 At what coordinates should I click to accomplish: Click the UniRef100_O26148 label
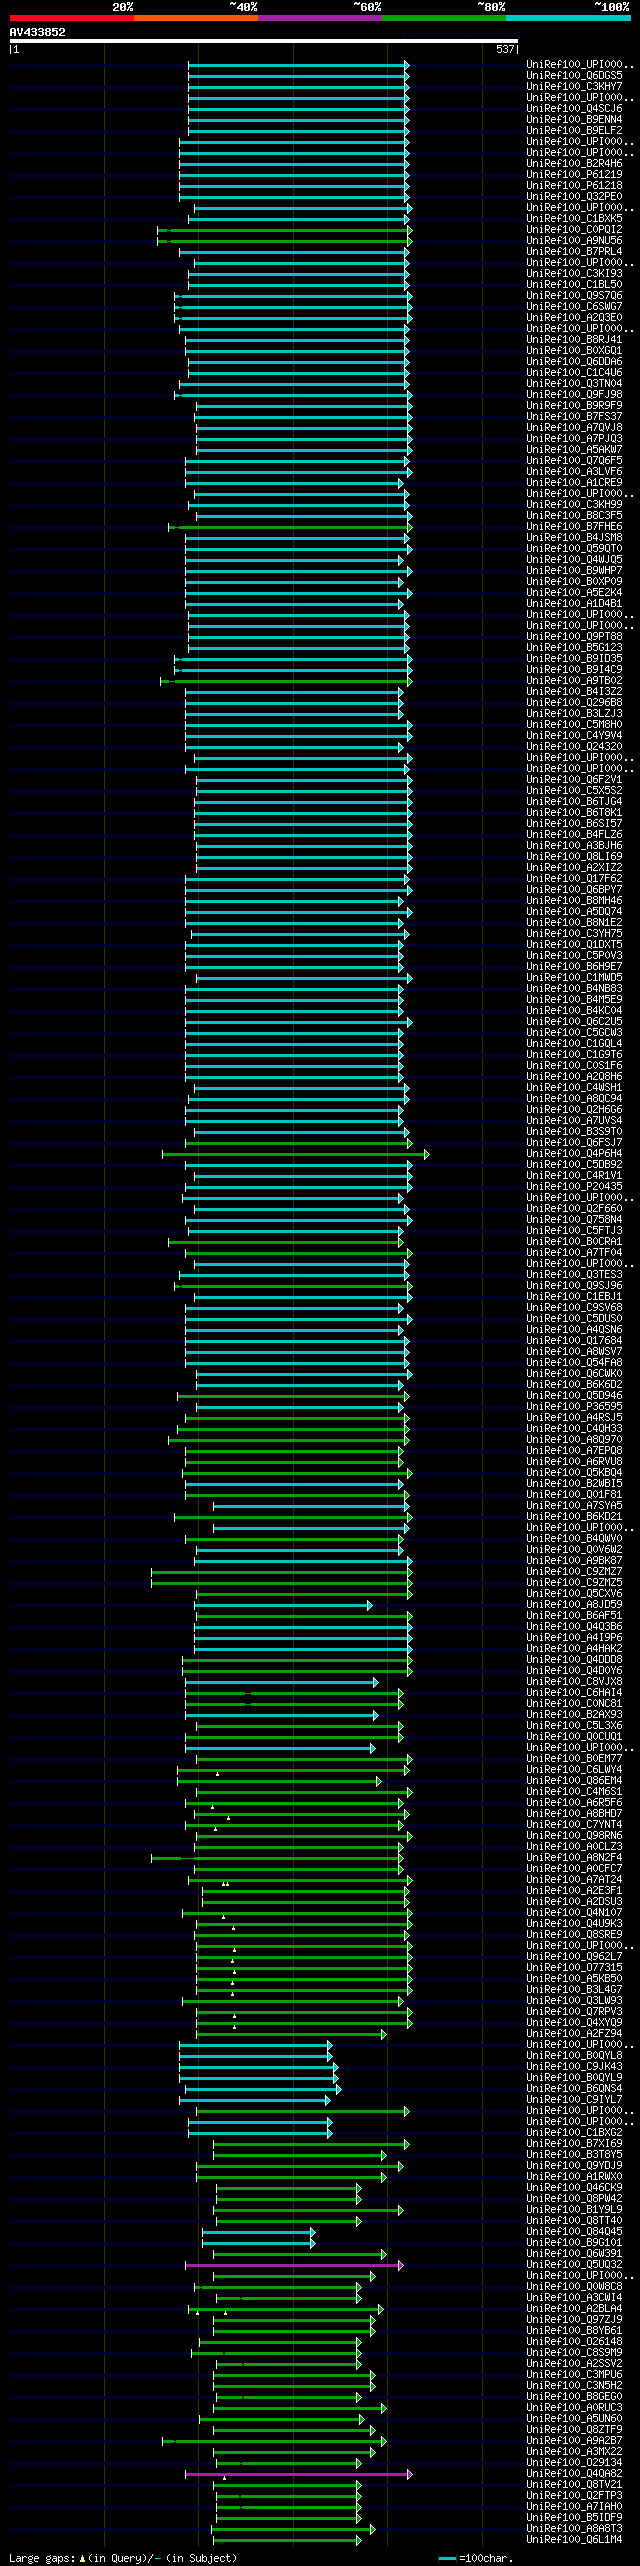pyautogui.click(x=574, y=2342)
